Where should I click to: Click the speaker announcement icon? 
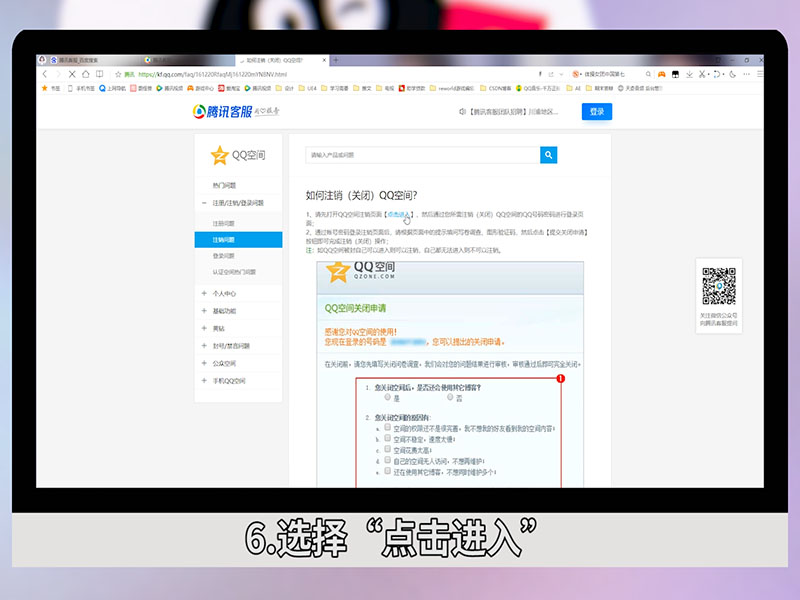pos(462,111)
